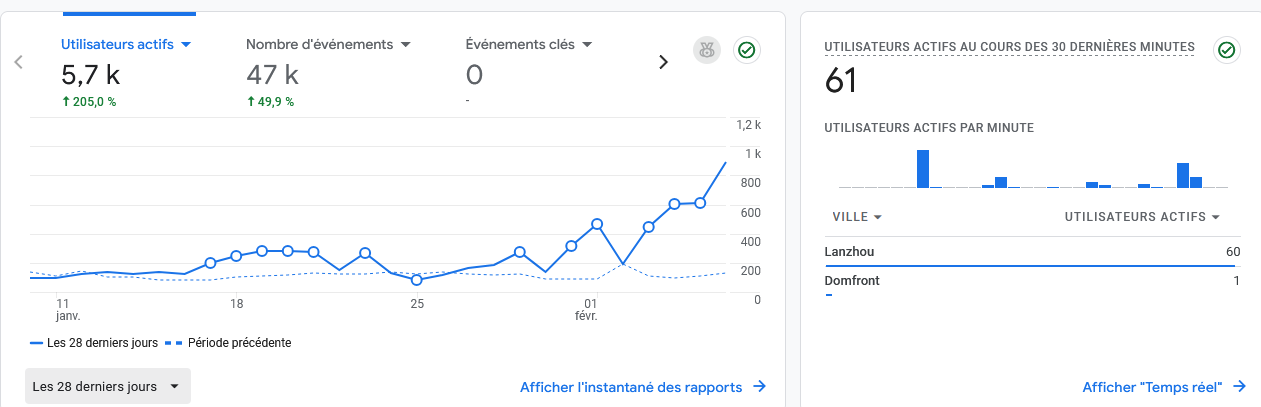Image resolution: width=1261 pixels, height=407 pixels.
Task: Expand the Les 28 derniers jours date selector
Action: click(x=108, y=386)
